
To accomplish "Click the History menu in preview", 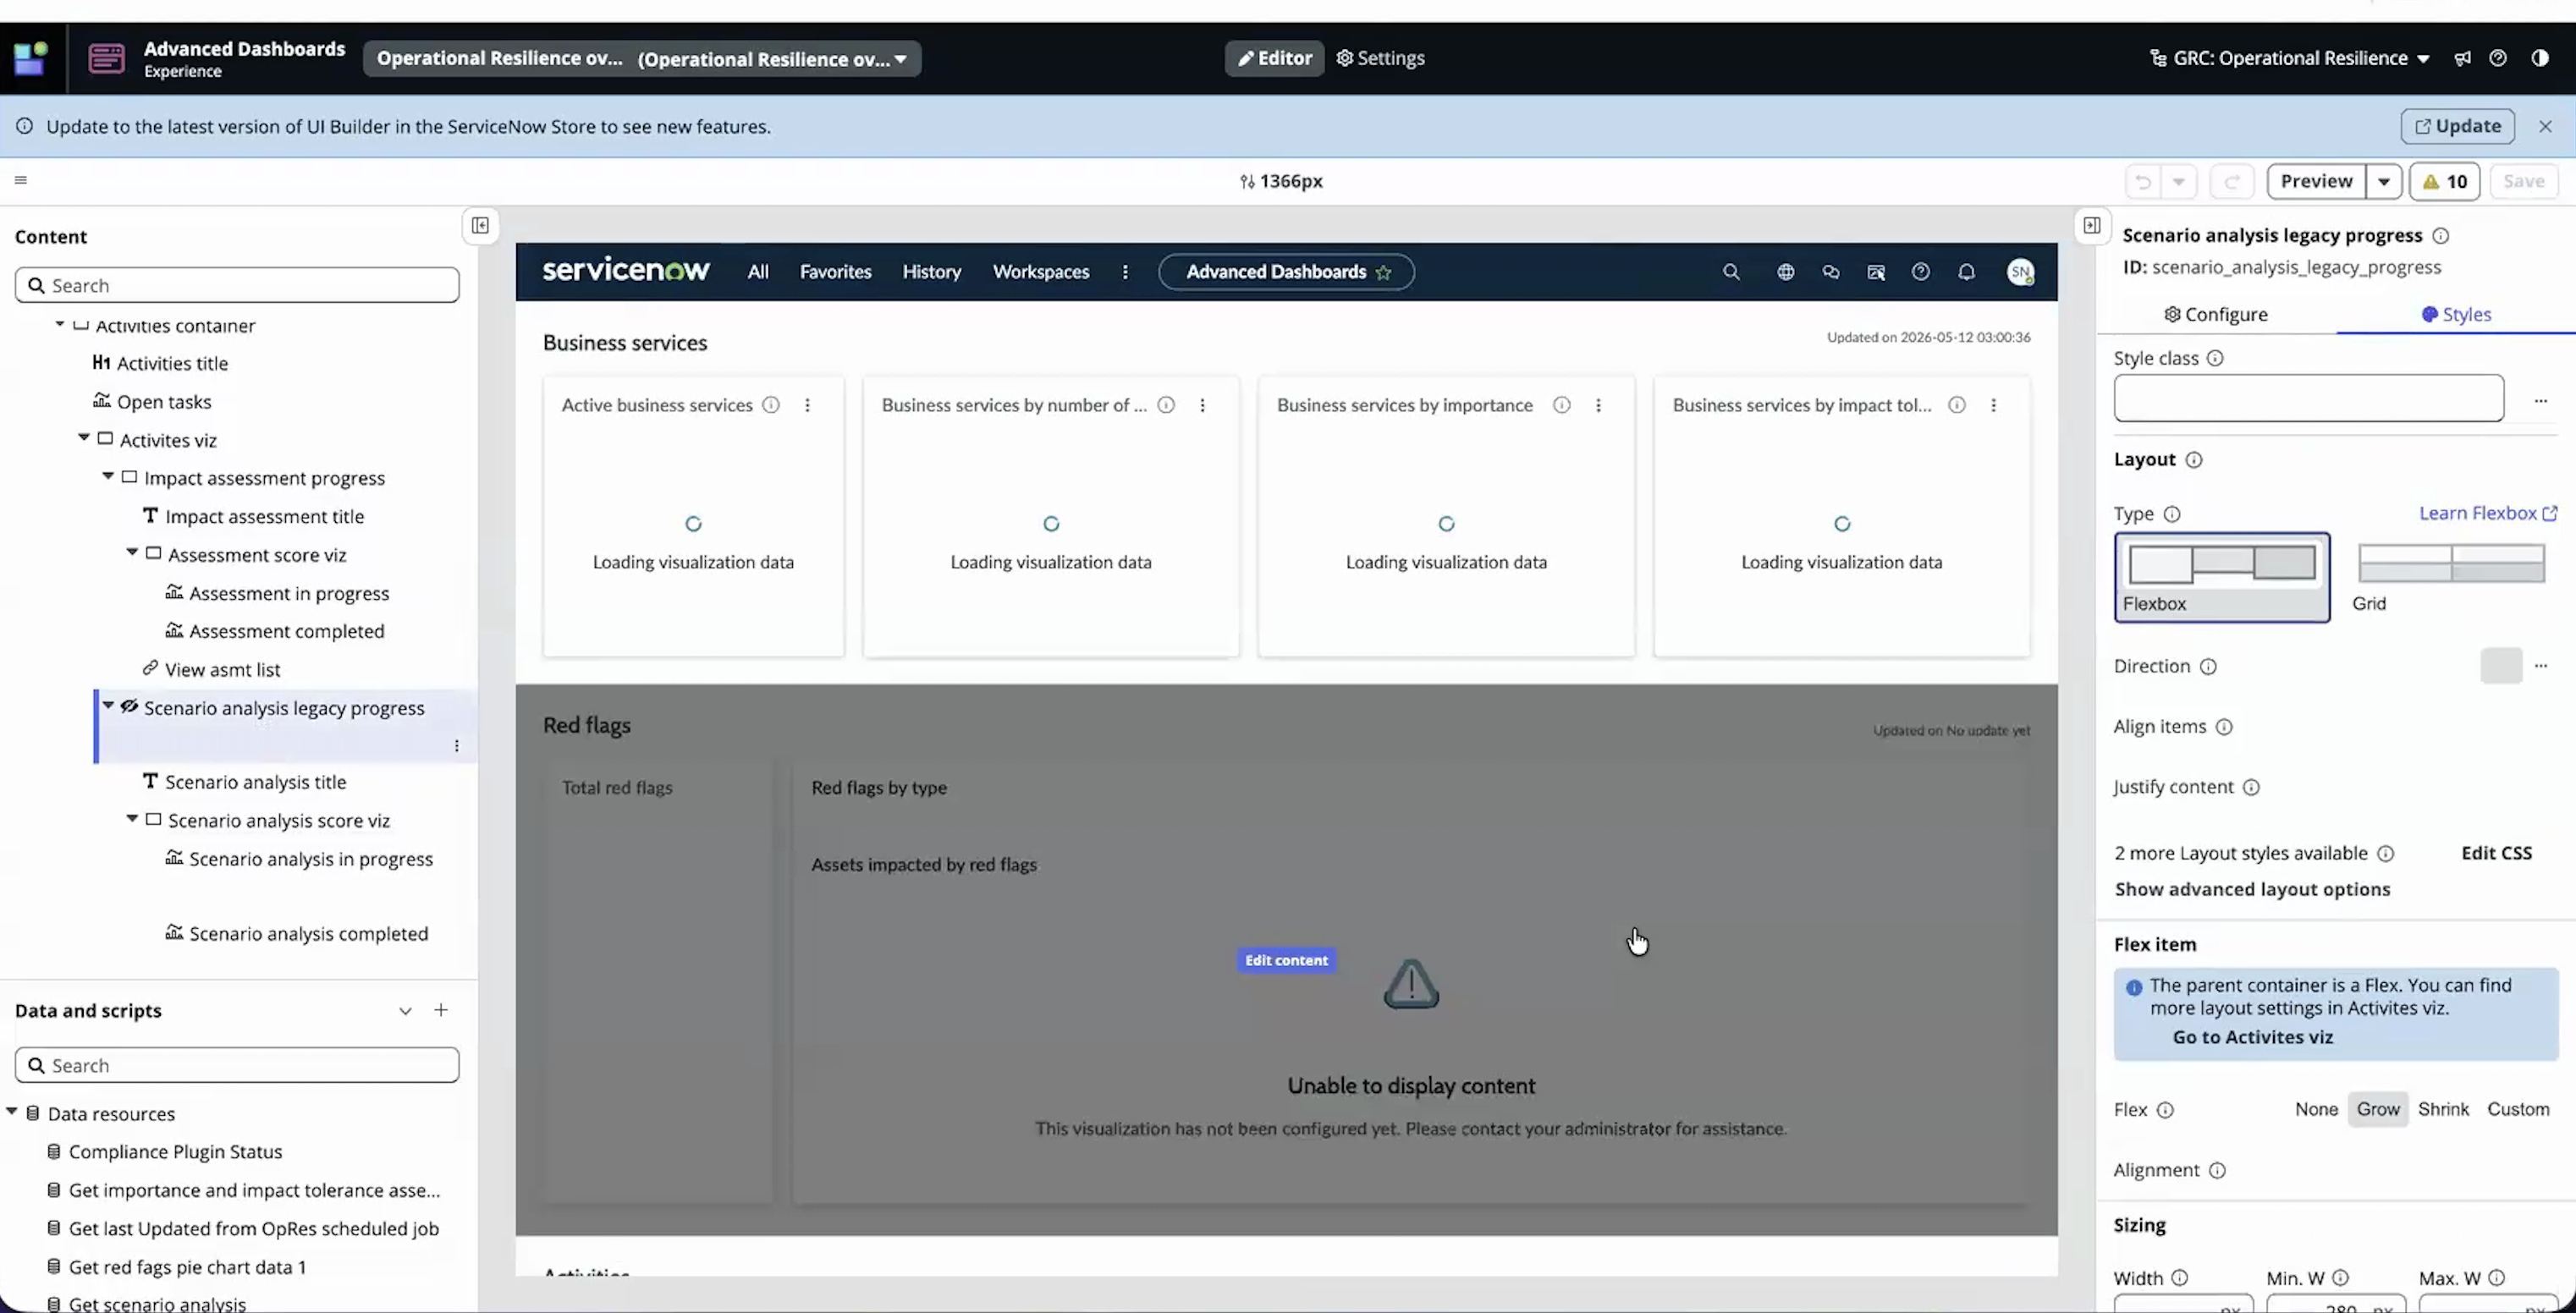I will (x=931, y=272).
